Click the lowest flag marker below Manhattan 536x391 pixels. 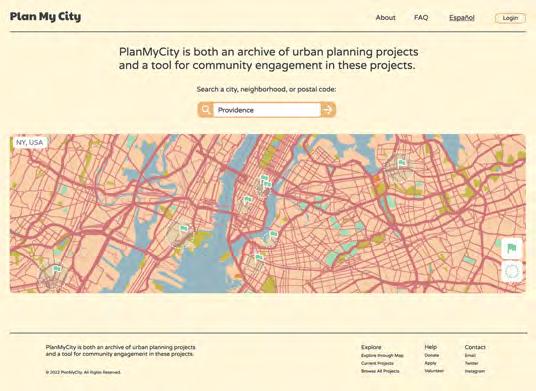(x=259, y=257)
